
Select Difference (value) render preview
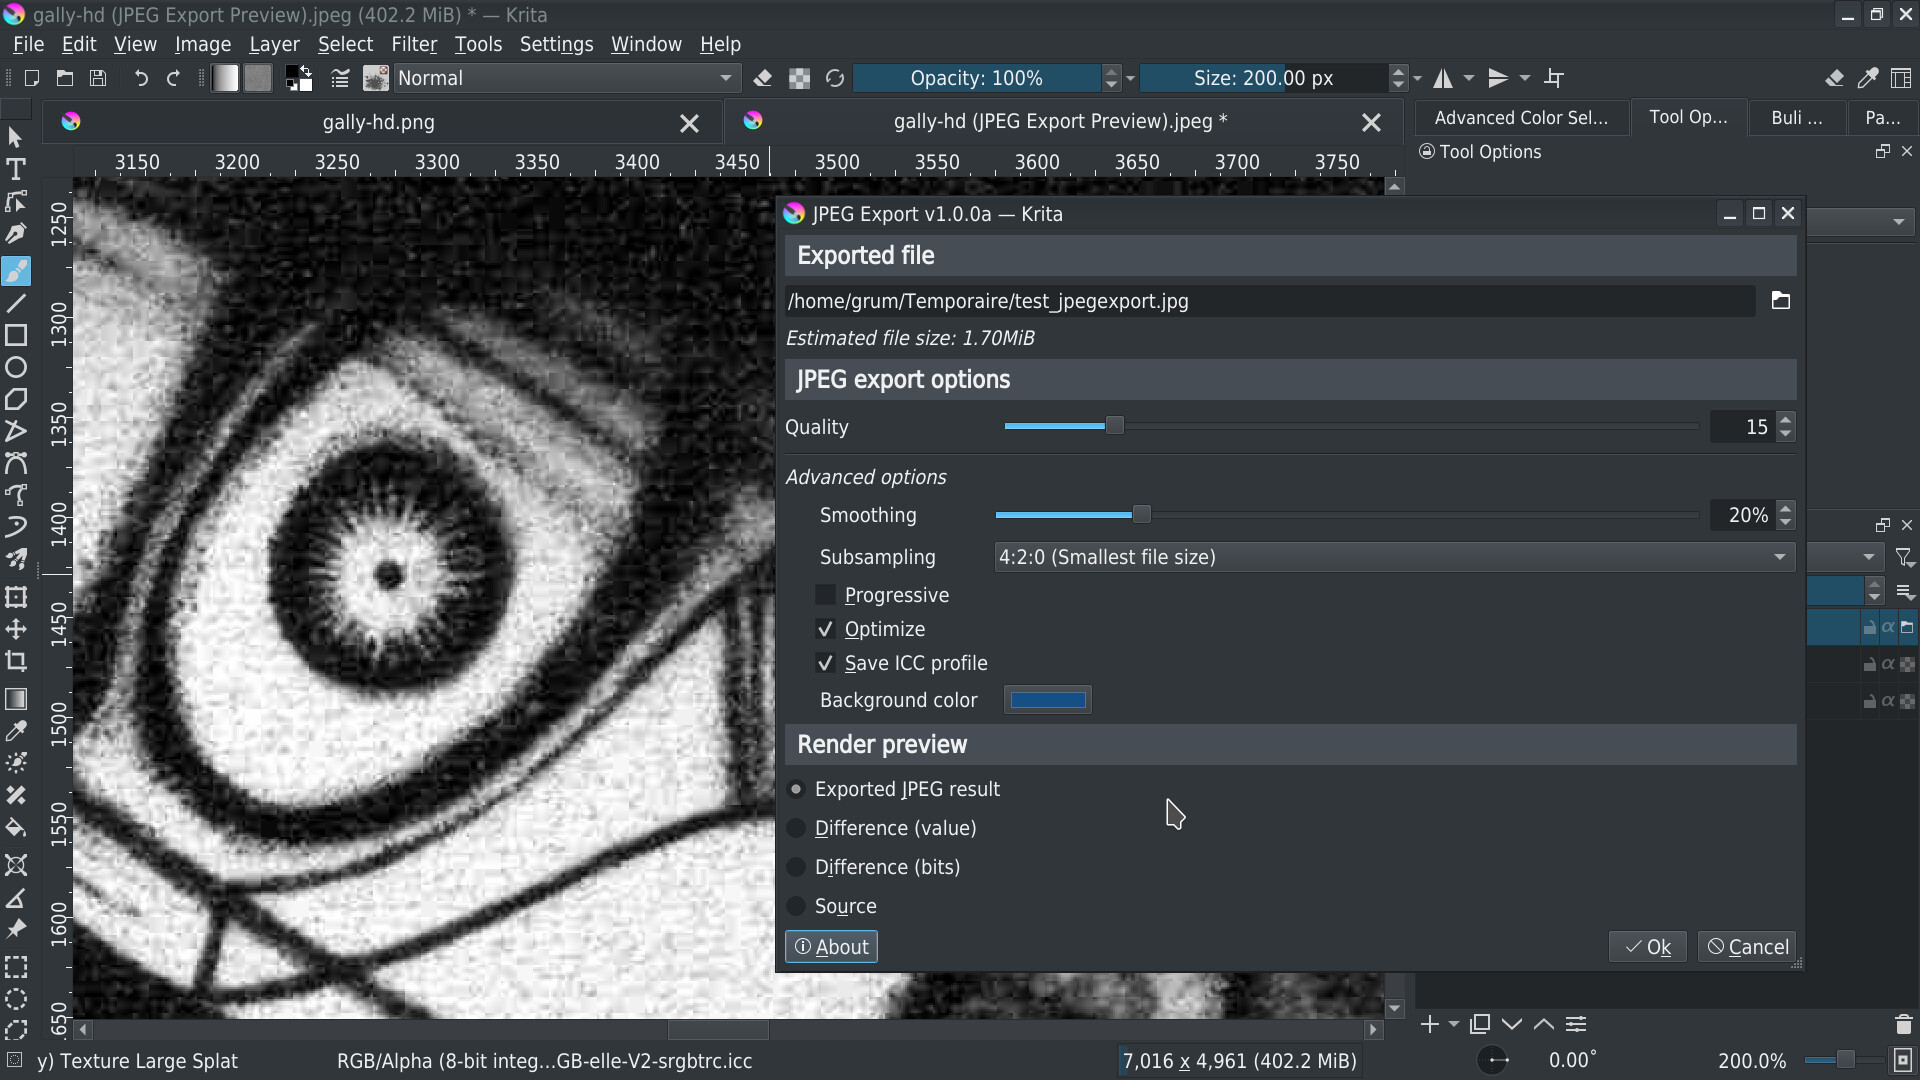coord(797,828)
